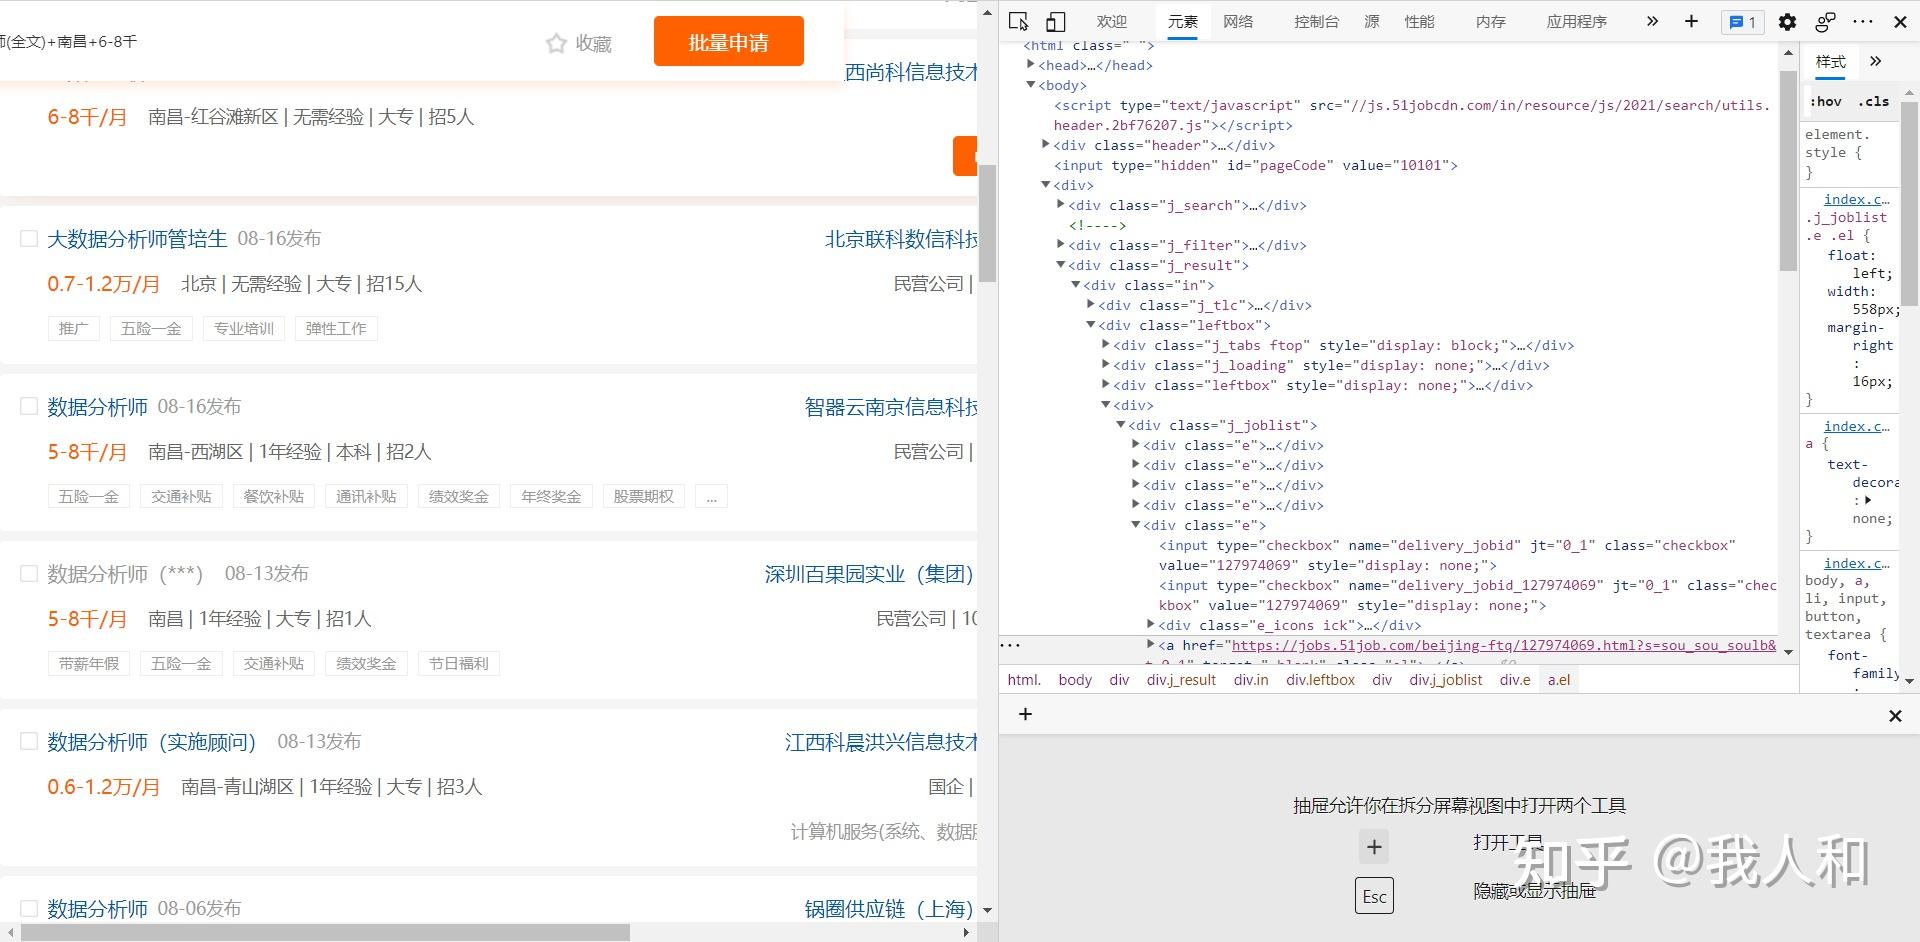Open the issues counter badge
This screenshot has height=942, width=1920.
click(1742, 22)
